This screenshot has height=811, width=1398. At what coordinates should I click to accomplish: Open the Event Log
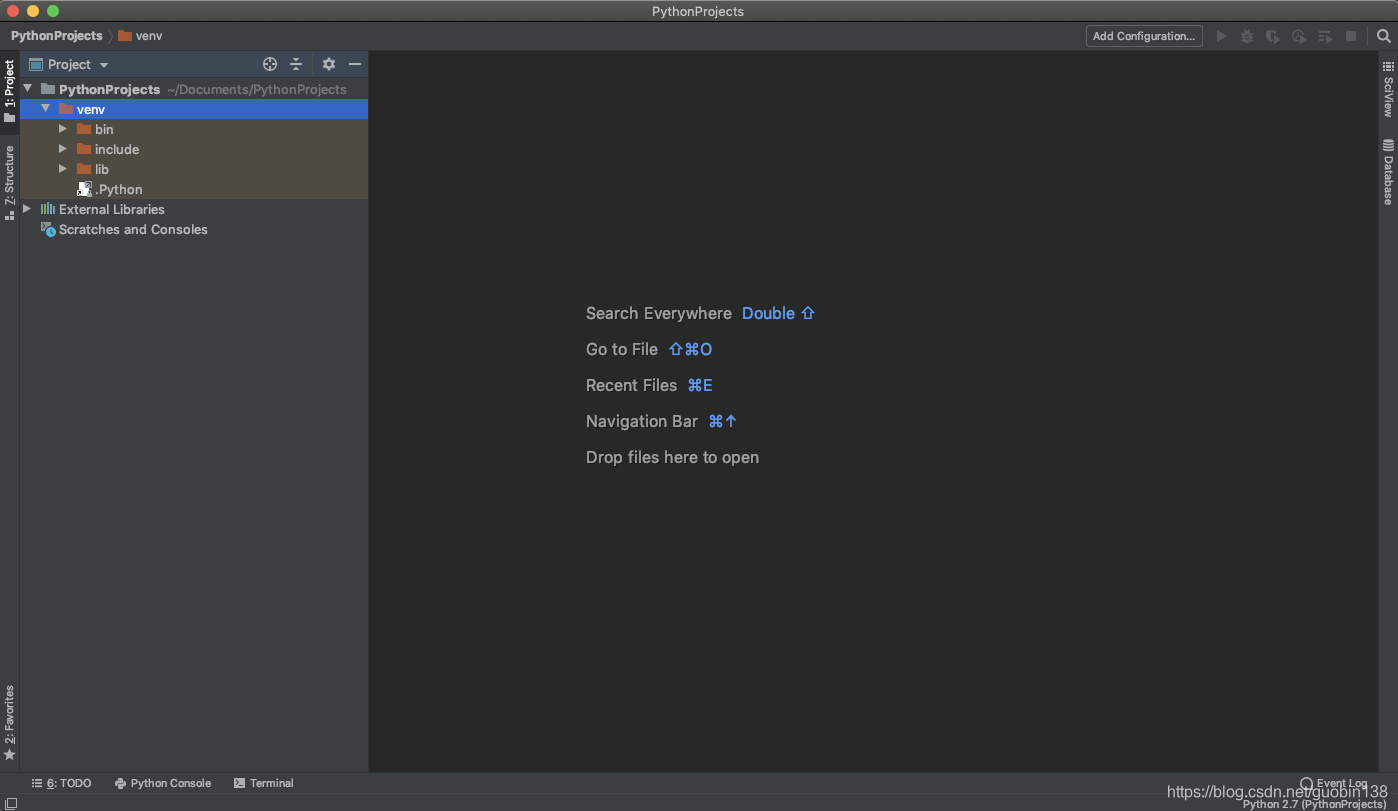point(1333,783)
